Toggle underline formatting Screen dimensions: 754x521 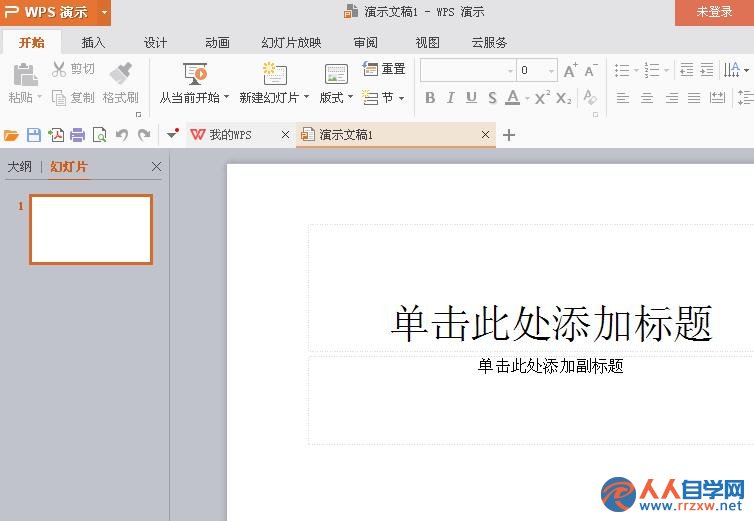(x=471, y=98)
